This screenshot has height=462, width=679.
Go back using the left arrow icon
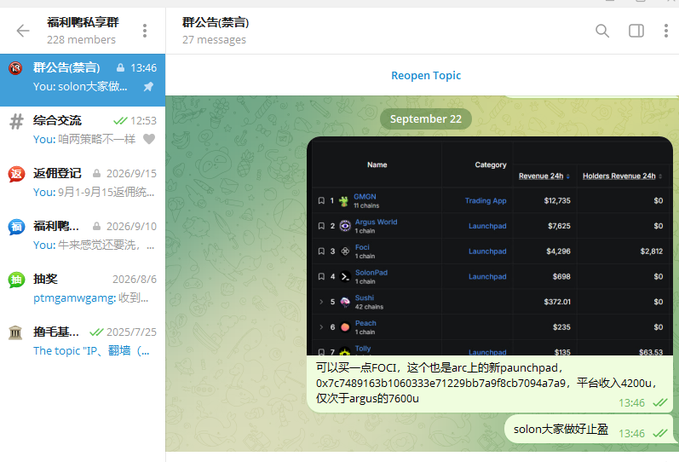tap(23, 31)
